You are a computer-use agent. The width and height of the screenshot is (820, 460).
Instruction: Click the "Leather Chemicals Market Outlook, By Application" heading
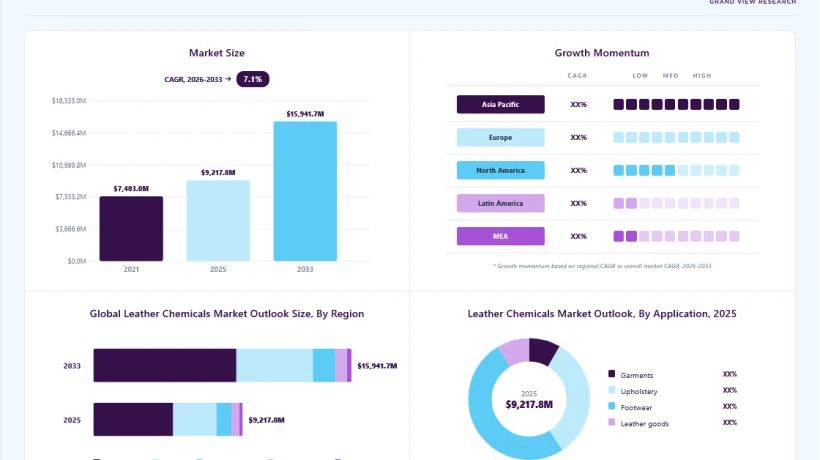602,314
